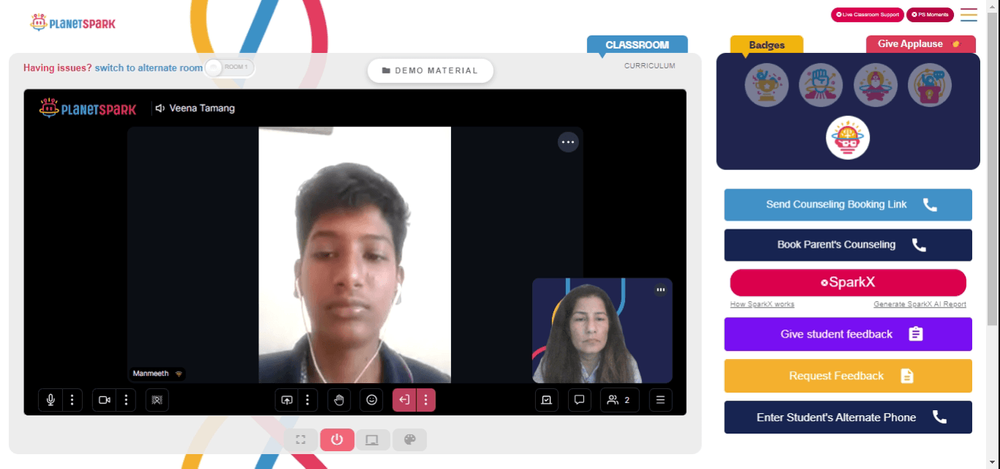Switch to the CLASSROOM tab
Image resolution: width=1000 pixels, height=469 pixels.
point(637,45)
